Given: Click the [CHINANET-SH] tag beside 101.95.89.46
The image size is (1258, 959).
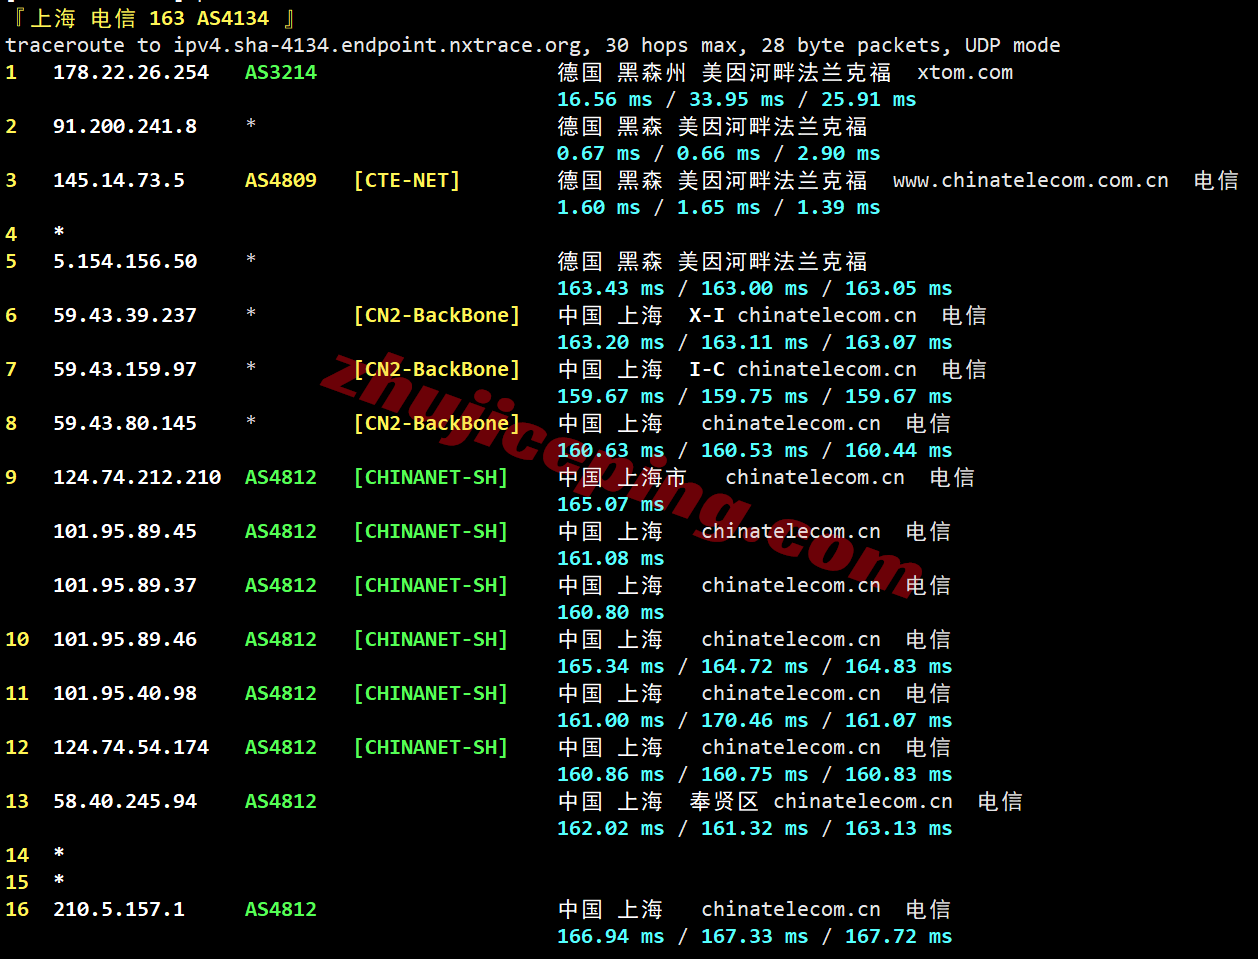Looking at the screenshot, I should [x=431, y=640].
